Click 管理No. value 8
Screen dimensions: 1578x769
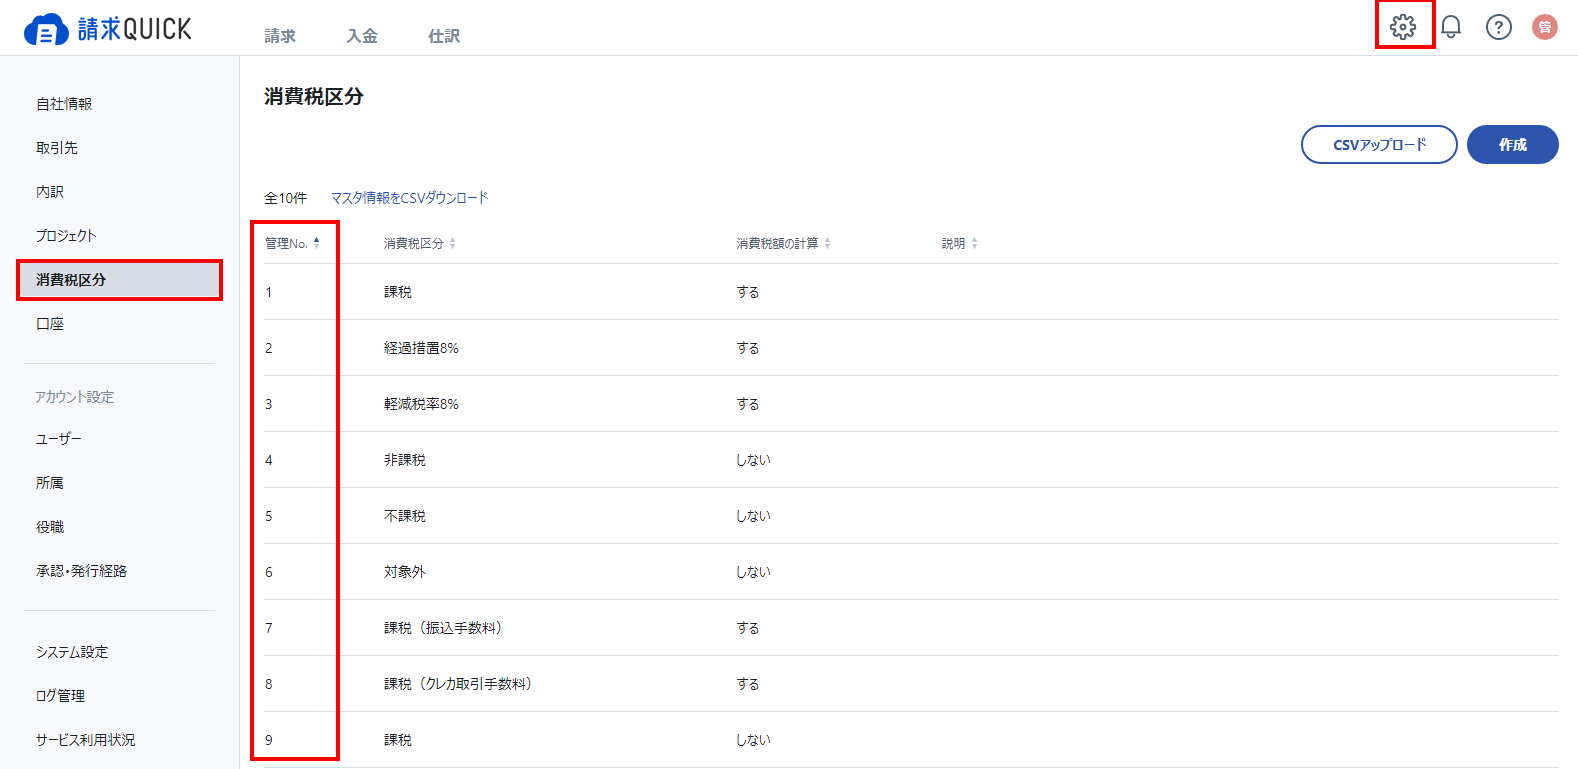269,684
